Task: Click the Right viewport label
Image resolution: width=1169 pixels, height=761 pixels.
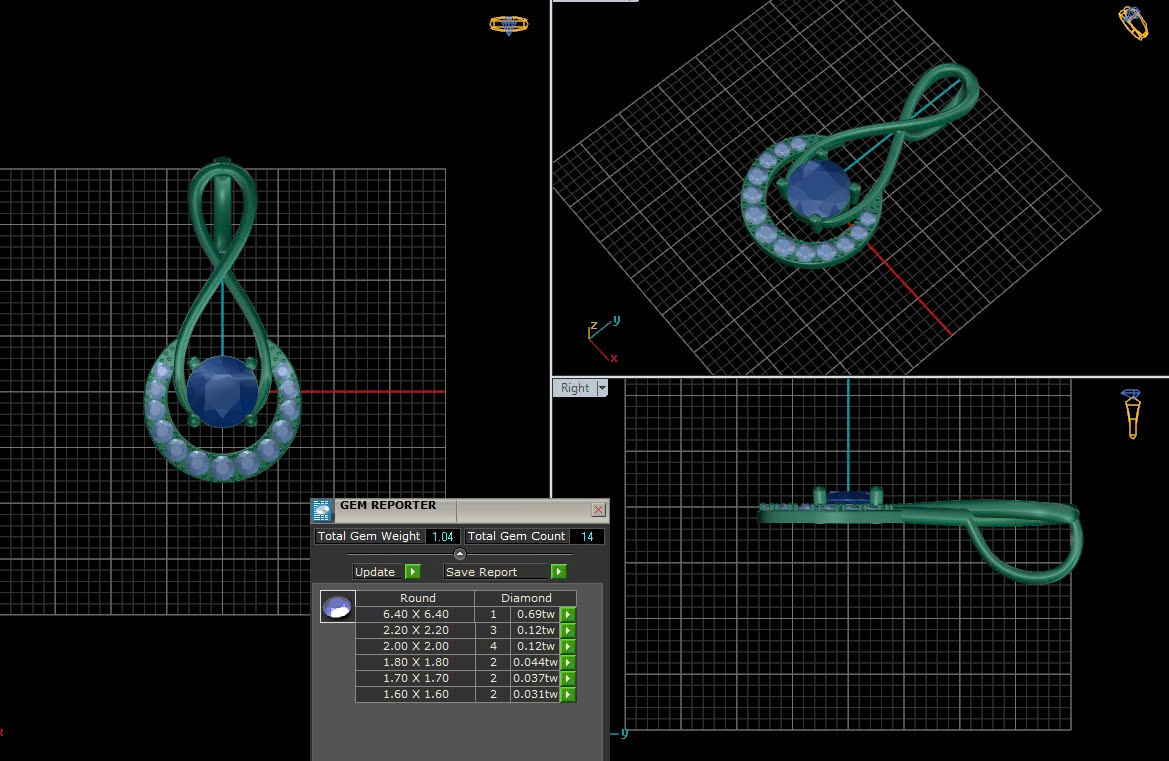Action: (x=575, y=388)
